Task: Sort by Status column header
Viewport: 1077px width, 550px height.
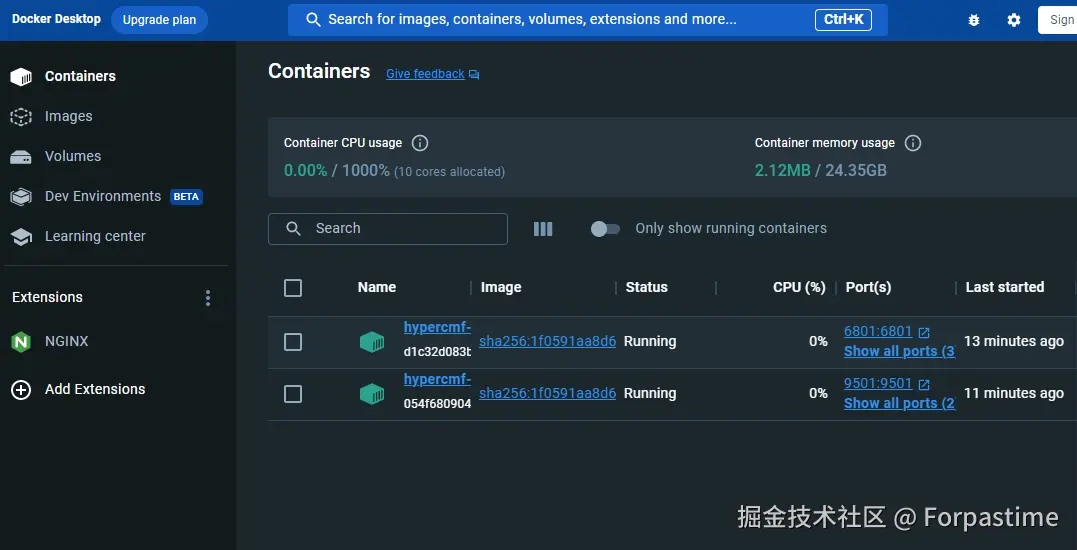Action: [646, 288]
